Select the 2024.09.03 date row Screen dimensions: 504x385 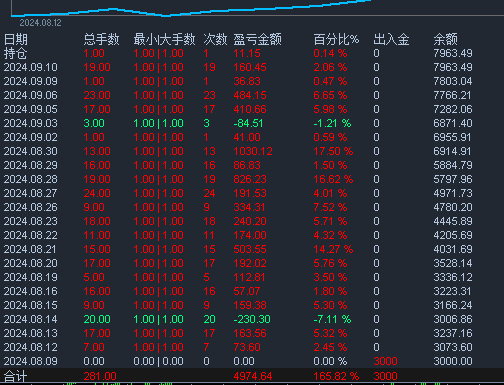[x=31, y=123]
